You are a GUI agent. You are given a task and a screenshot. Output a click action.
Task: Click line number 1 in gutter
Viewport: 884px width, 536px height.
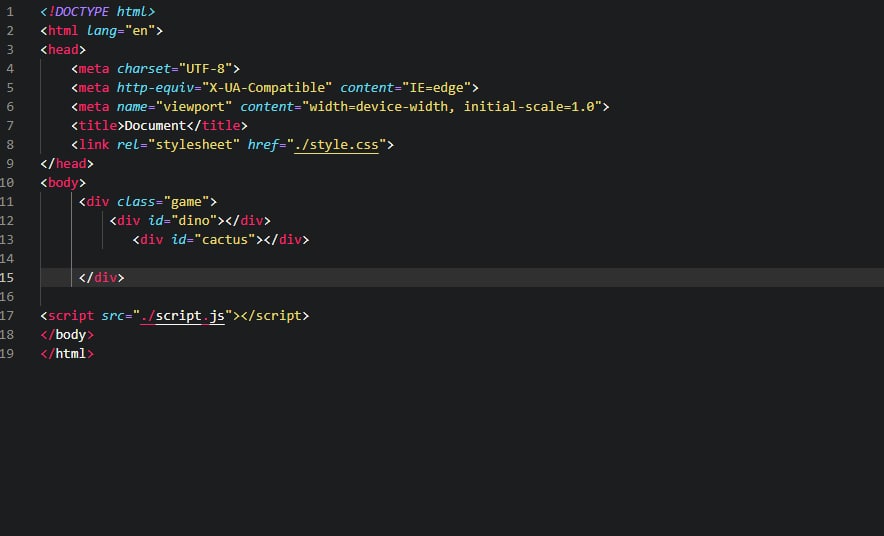(x=10, y=12)
